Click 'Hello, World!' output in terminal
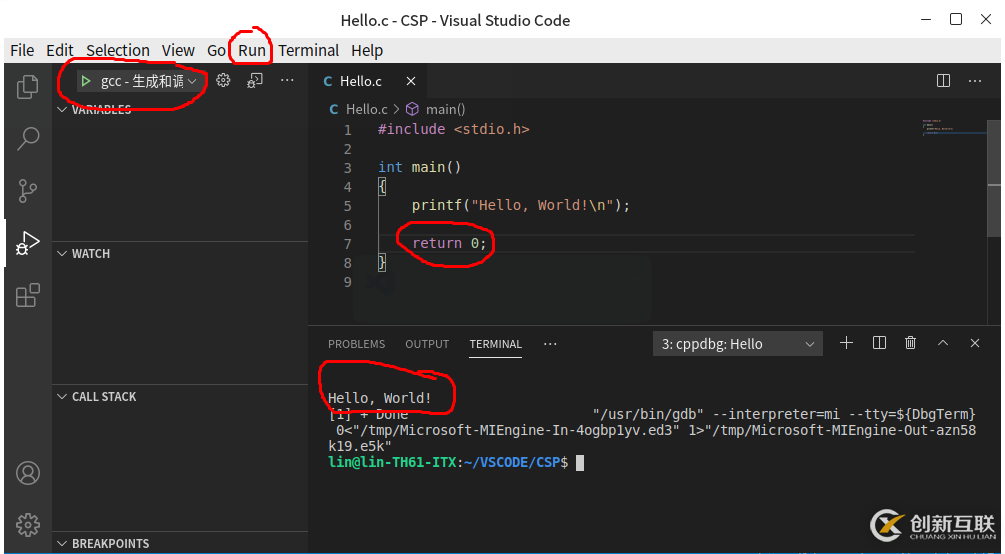1005x554 pixels. (379, 398)
